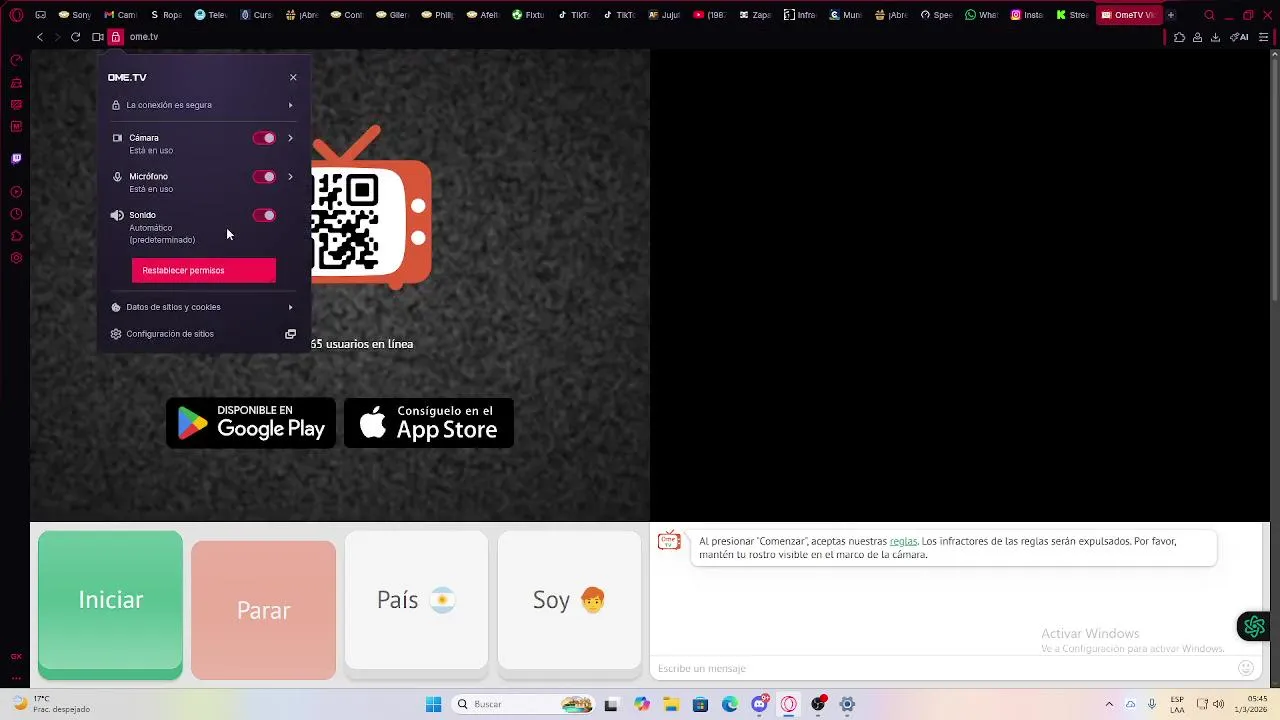Viewport: 1280px width, 720px height.
Task: Open the extensions icon in browser toolbar
Action: pyautogui.click(x=1180, y=37)
